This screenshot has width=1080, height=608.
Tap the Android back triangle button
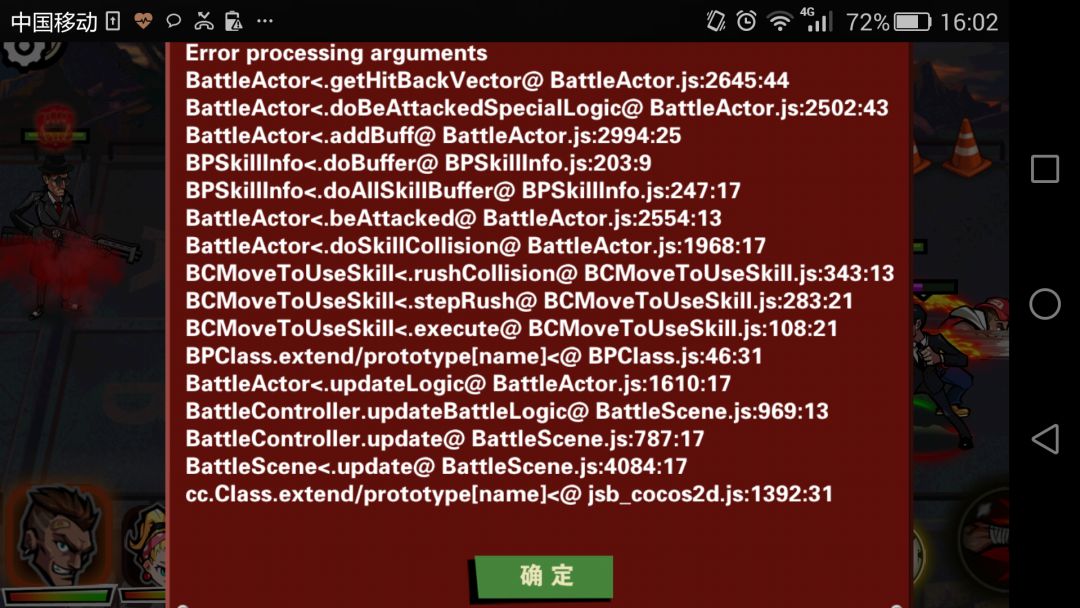[1045, 439]
